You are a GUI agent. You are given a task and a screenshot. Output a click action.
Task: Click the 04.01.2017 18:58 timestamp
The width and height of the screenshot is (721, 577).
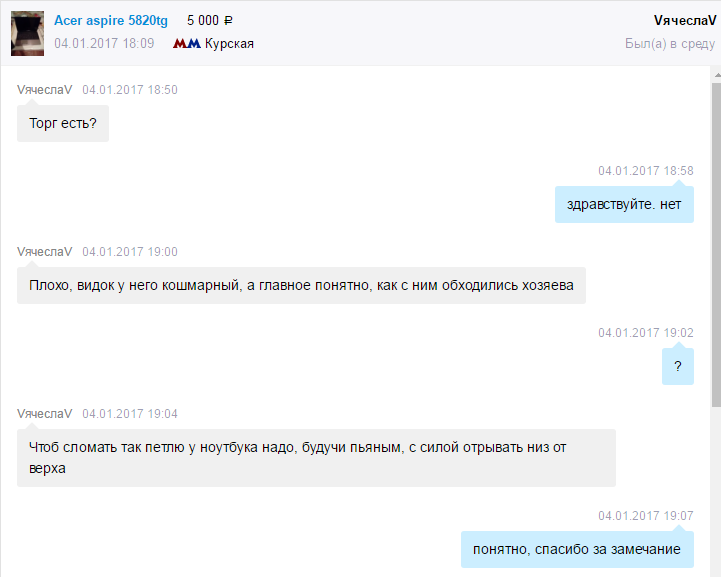(x=645, y=171)
